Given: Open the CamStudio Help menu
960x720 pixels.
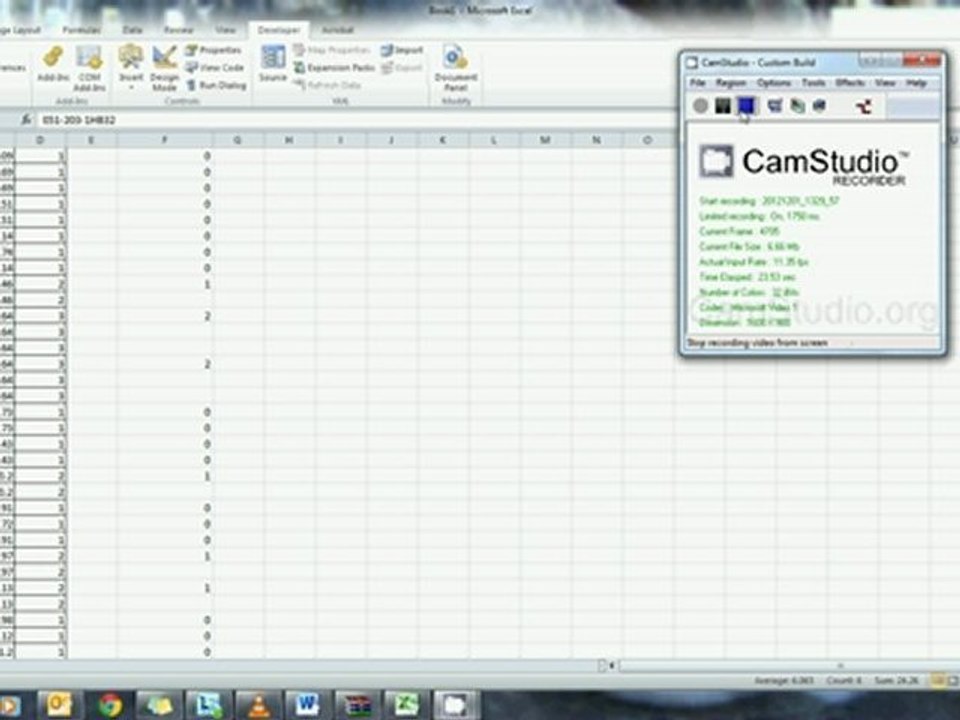Looking at the screenshot, I should tap(916, 83).
